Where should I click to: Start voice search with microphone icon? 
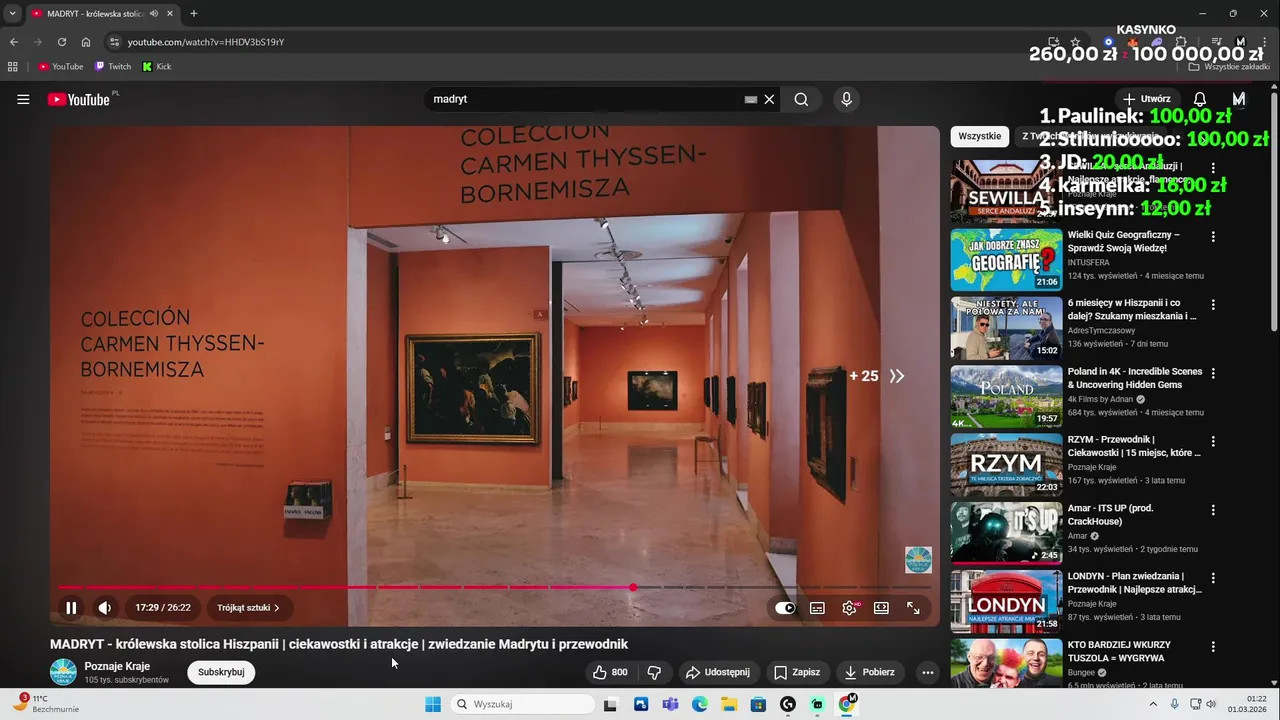coord(846,99)
